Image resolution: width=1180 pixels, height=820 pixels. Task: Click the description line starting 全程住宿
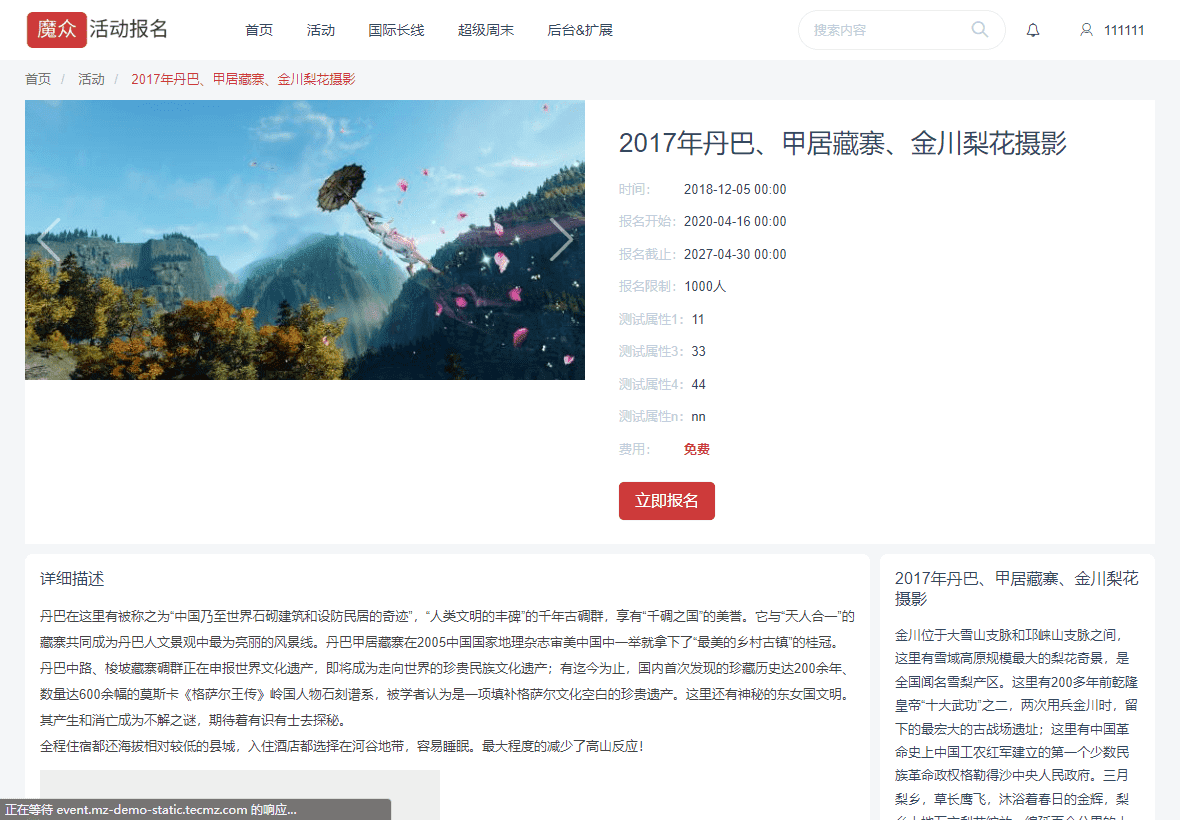click(342, 746)
